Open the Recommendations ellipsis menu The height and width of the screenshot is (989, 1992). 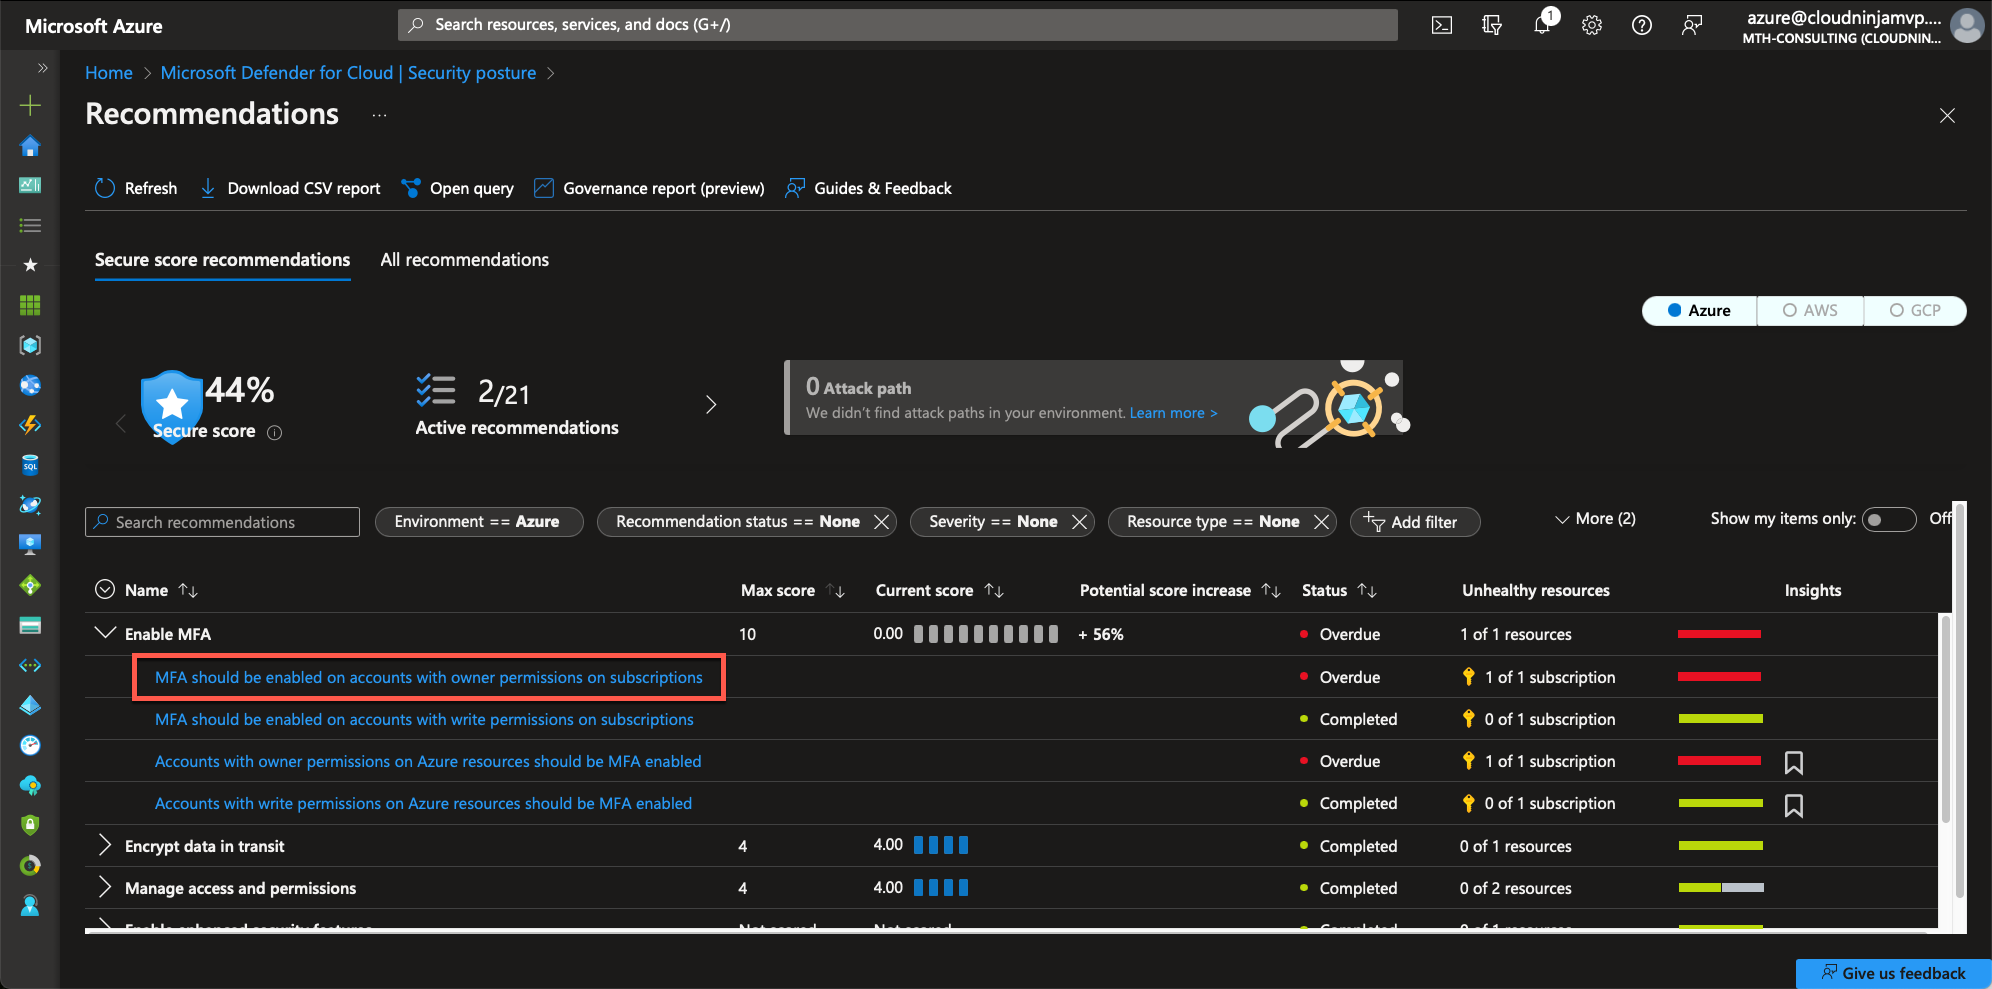pyautogui.click(x=379, y=115)
